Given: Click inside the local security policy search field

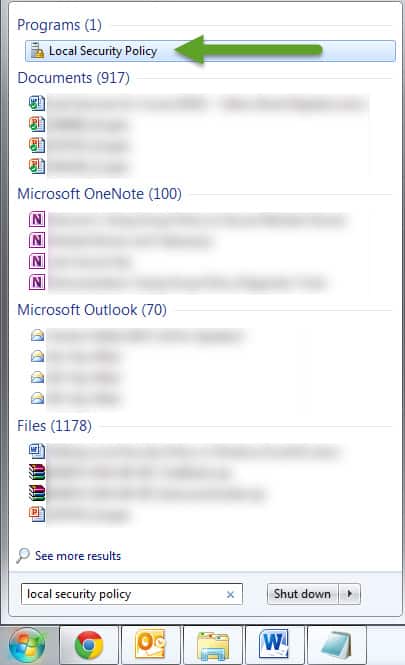Looking at the screenshot, I should (131, 594).
